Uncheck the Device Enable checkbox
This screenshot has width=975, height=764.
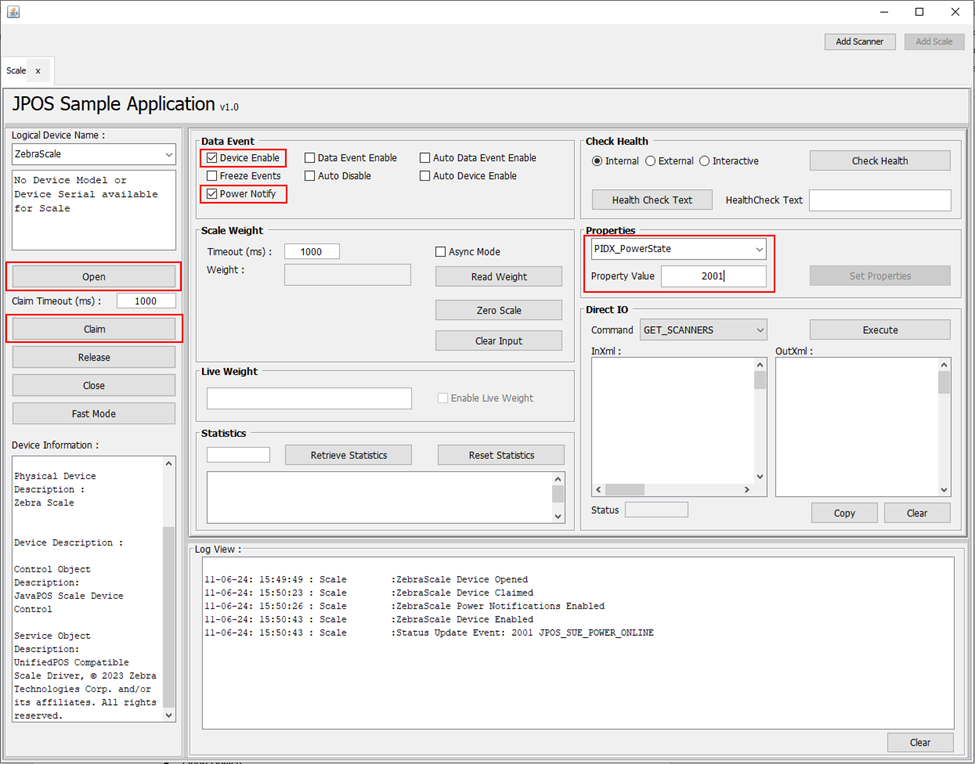tap(212, 158)
